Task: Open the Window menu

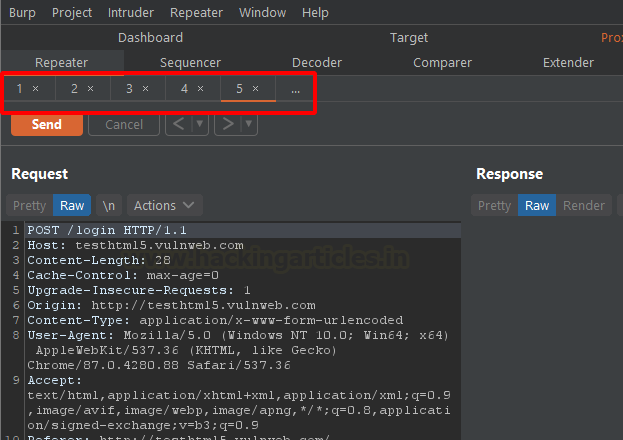Action: pyautogui.click(x=262, y=13)
